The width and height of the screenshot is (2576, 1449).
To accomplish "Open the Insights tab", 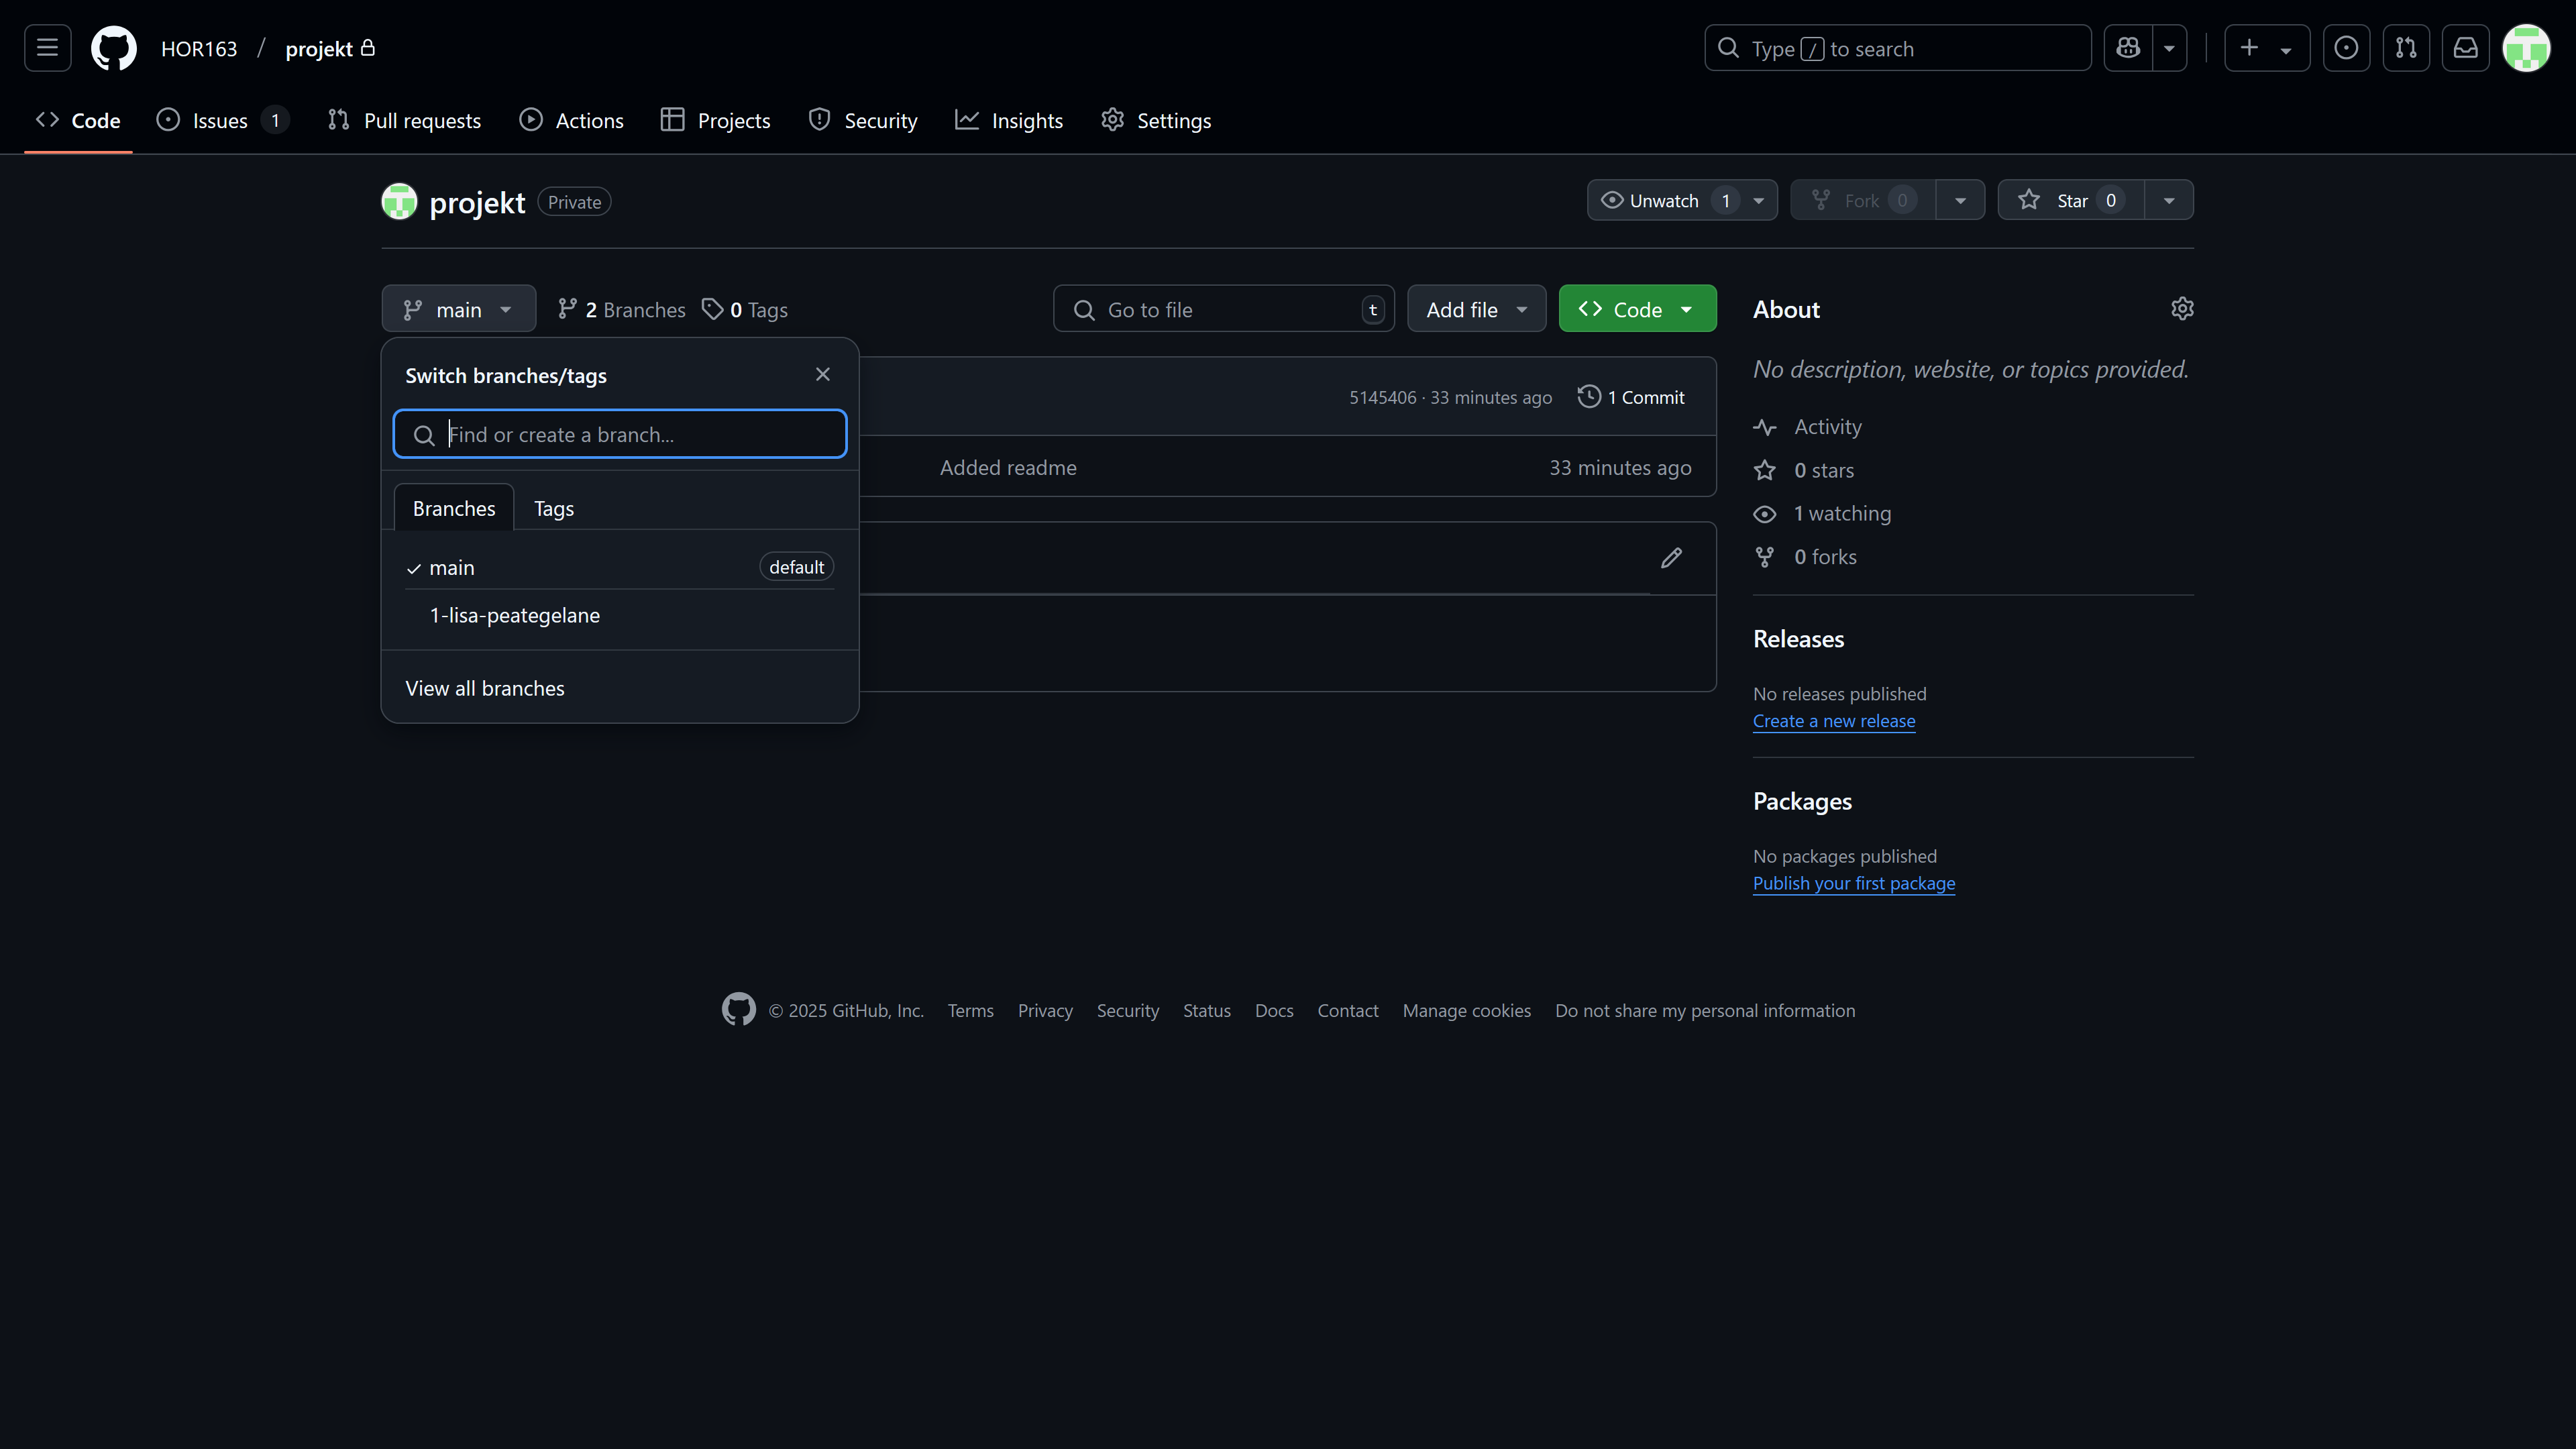I will coord(1008,120).
